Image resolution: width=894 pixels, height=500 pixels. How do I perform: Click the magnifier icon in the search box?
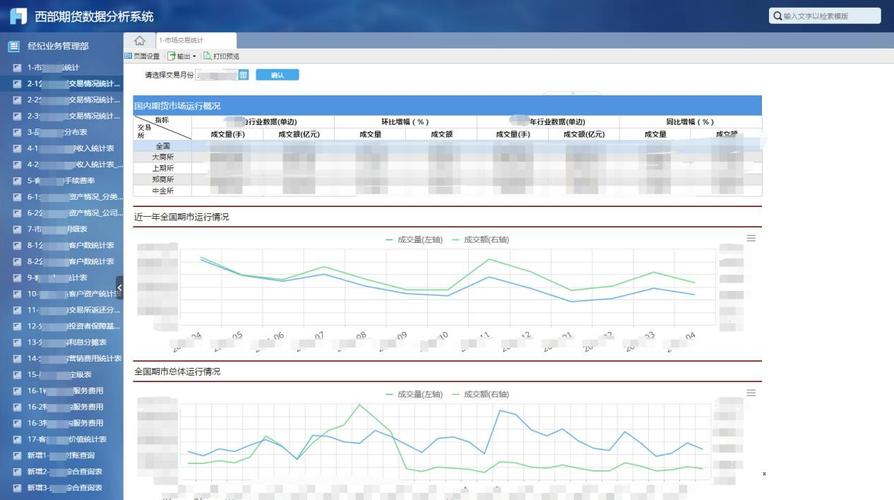pyautogui.click(x=777, y=16)
